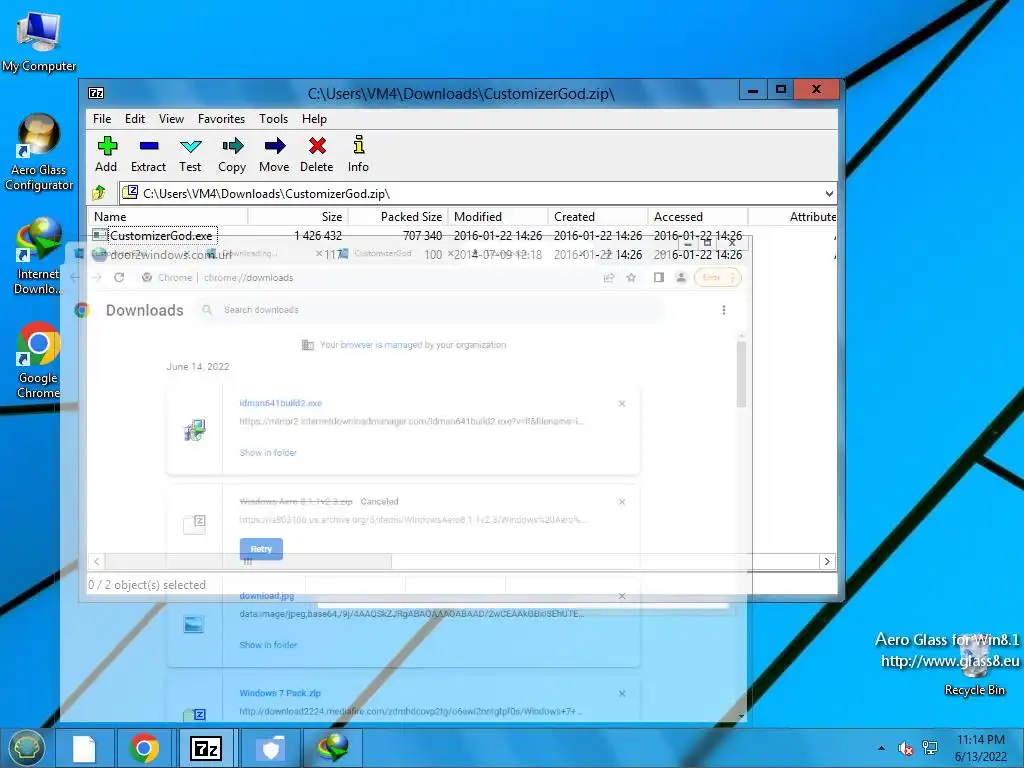Viewport: 1024px width, 768px height.
Task: Click the network tray icon
Action: [x=929, y=748]
